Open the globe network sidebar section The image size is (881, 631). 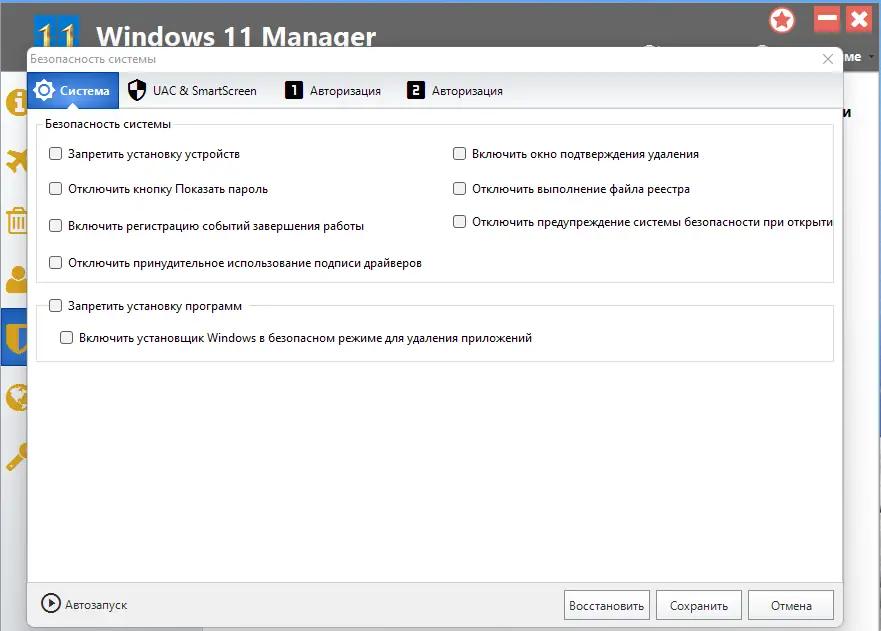[16, 397]
